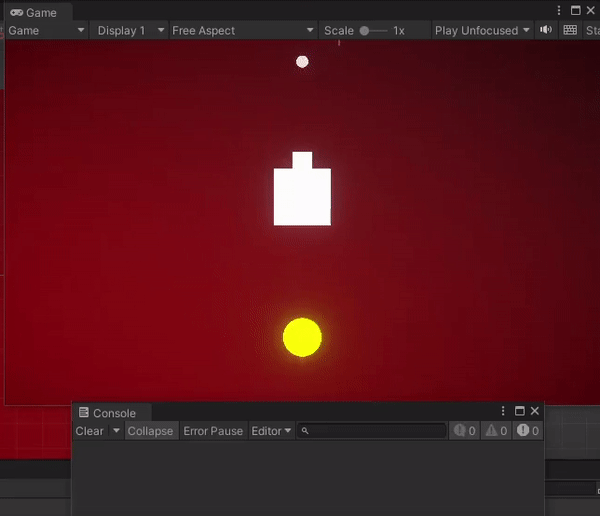Image resolution: width=600 pixels, height=516 pixels.
Task: Toggle Collapse in the Console
Action: click(x=150, y=431)
